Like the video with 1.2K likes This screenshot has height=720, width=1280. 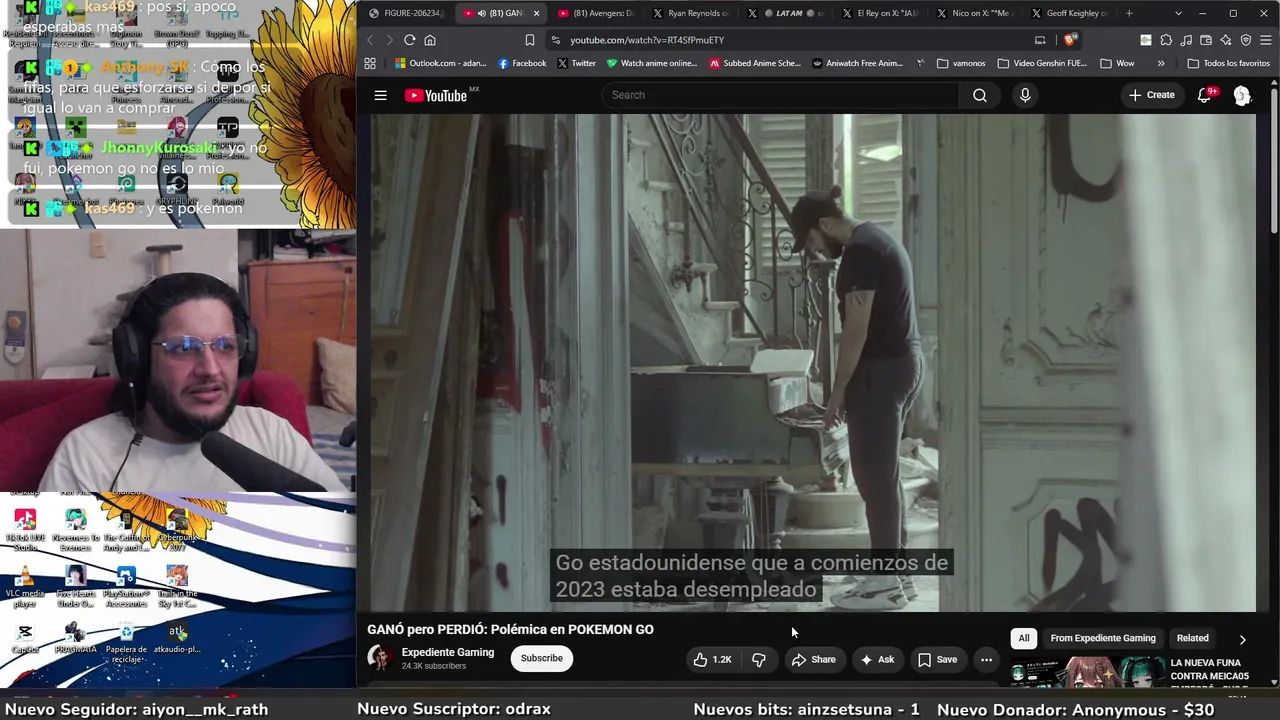712,659
